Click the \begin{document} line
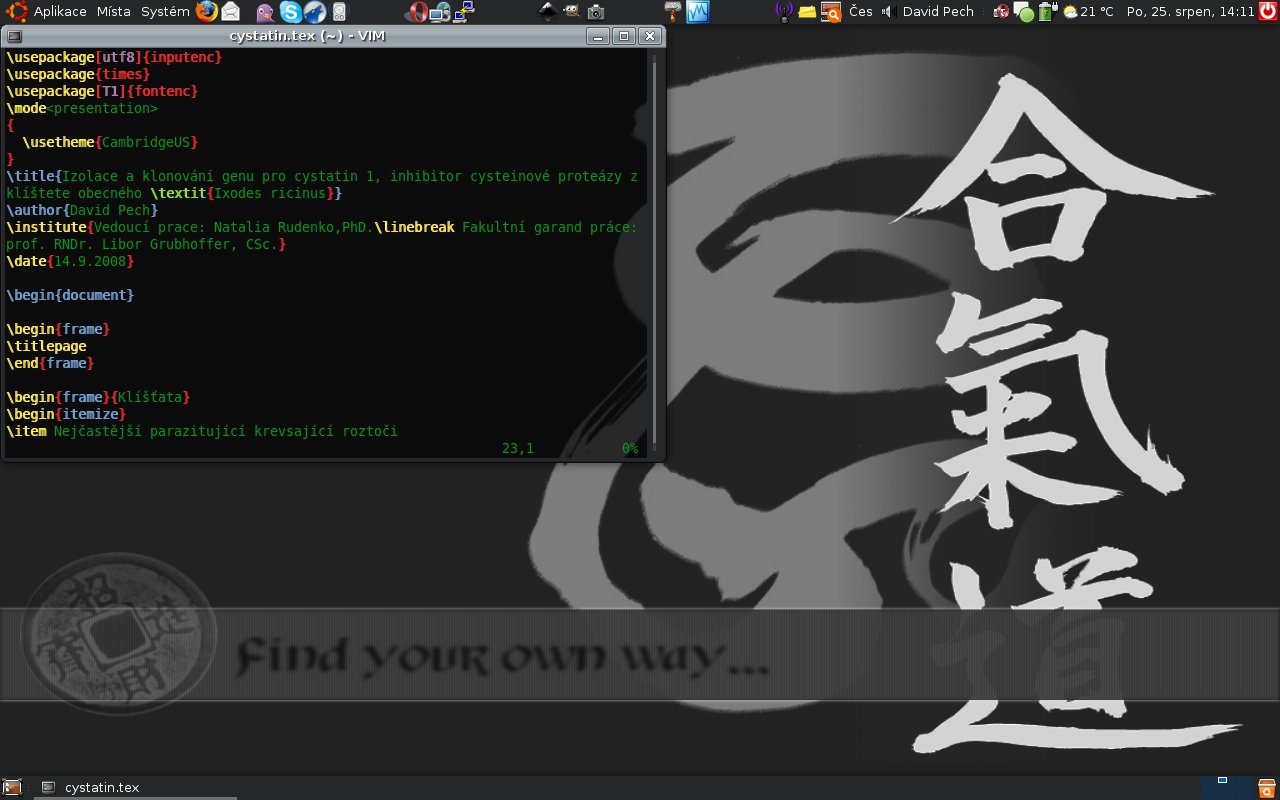Image resolution: width=1280 pixels, height=800 pixels. pyautogui.click(x=70, y=295)
